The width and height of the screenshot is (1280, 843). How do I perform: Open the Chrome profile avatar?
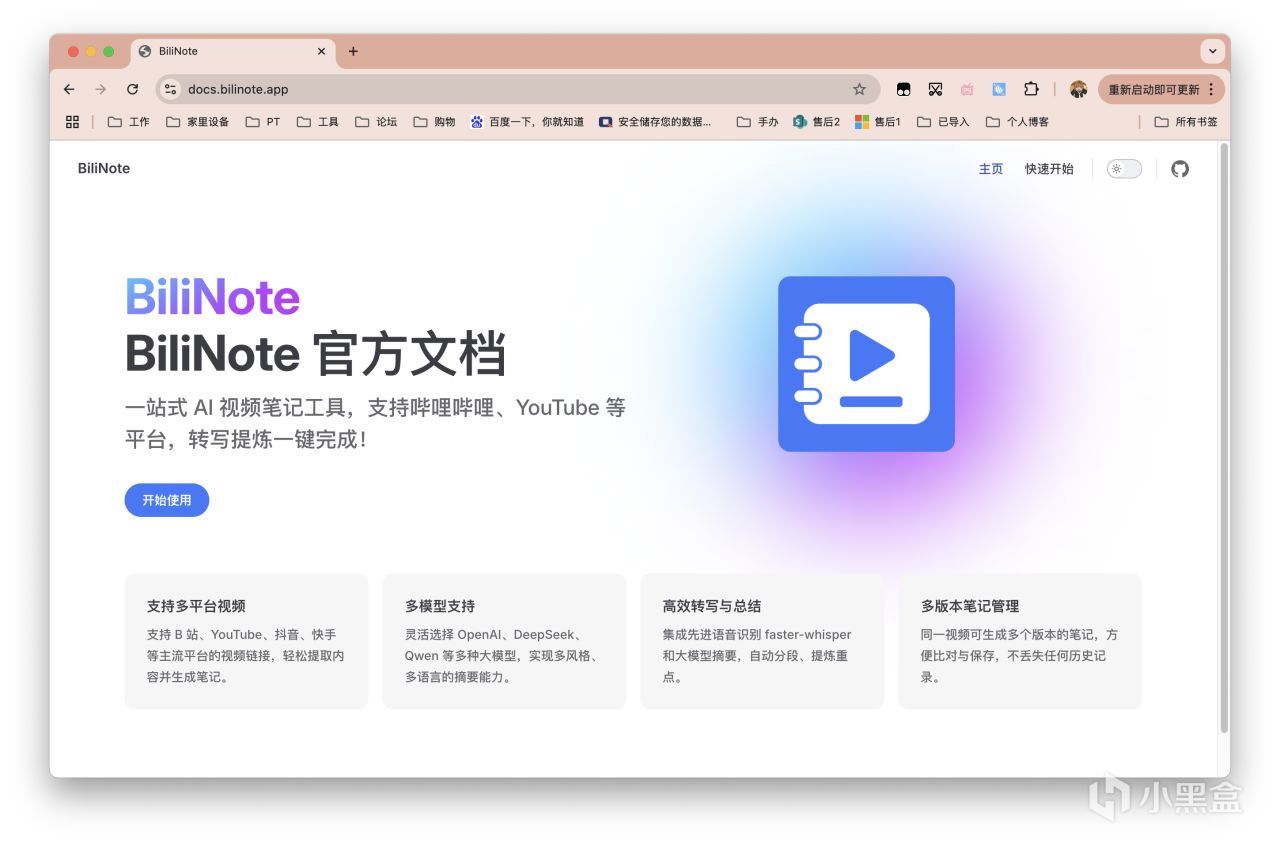pos(1078,89)
